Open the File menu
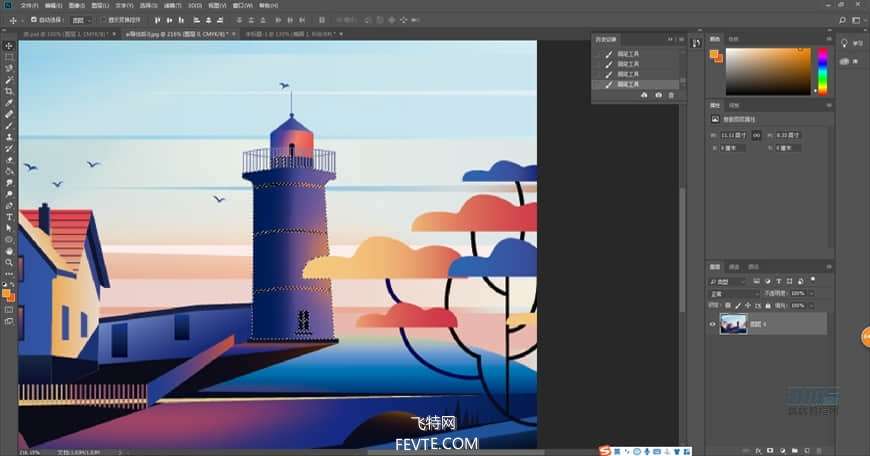870x456 pixels. [29, 6]
